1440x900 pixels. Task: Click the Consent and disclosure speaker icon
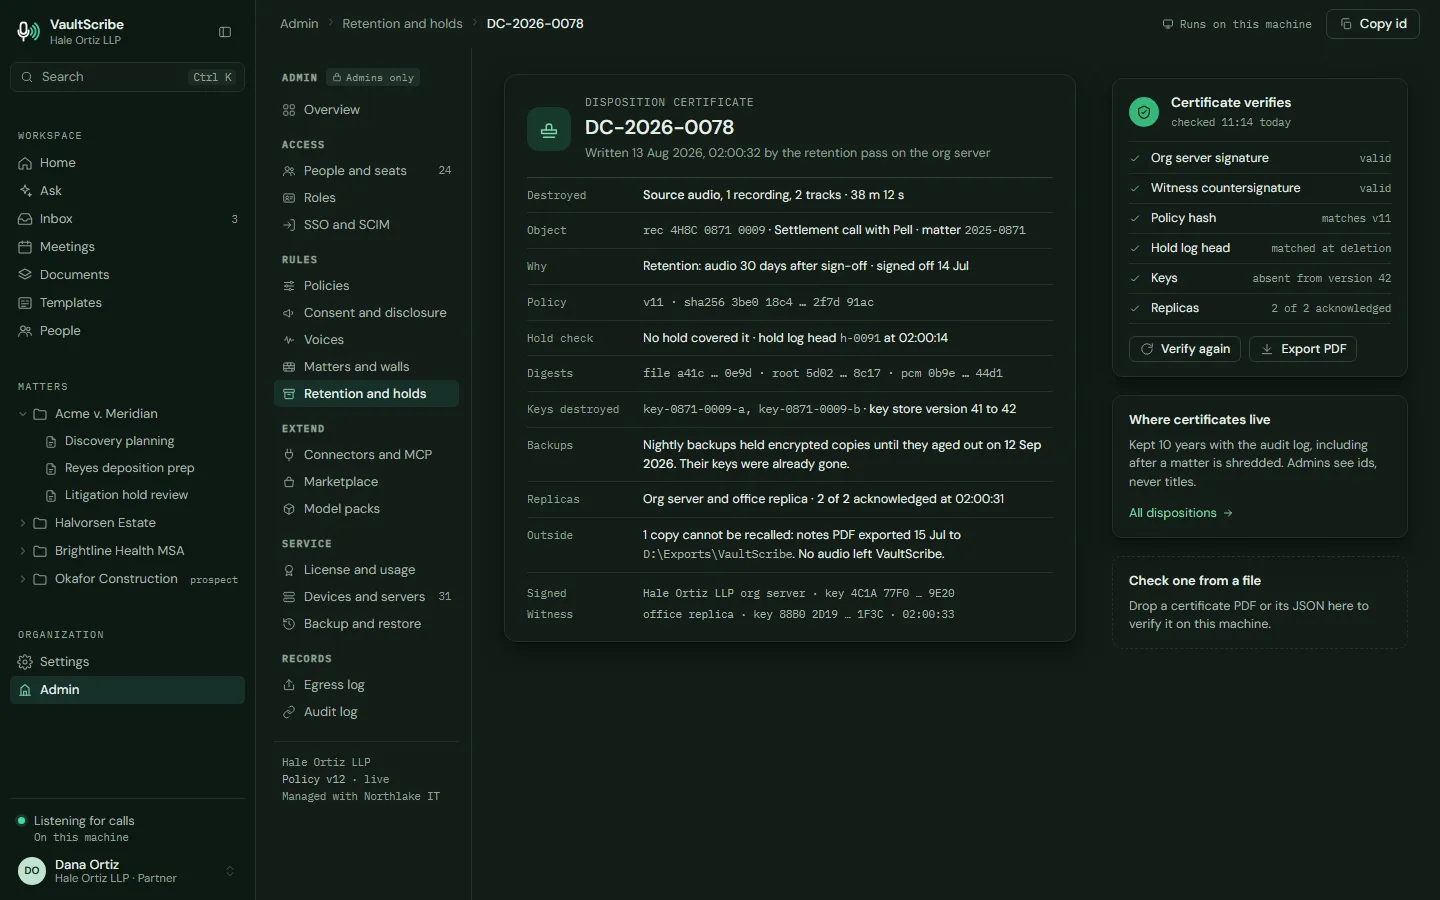pyautogui.click(x=289, y=313)
